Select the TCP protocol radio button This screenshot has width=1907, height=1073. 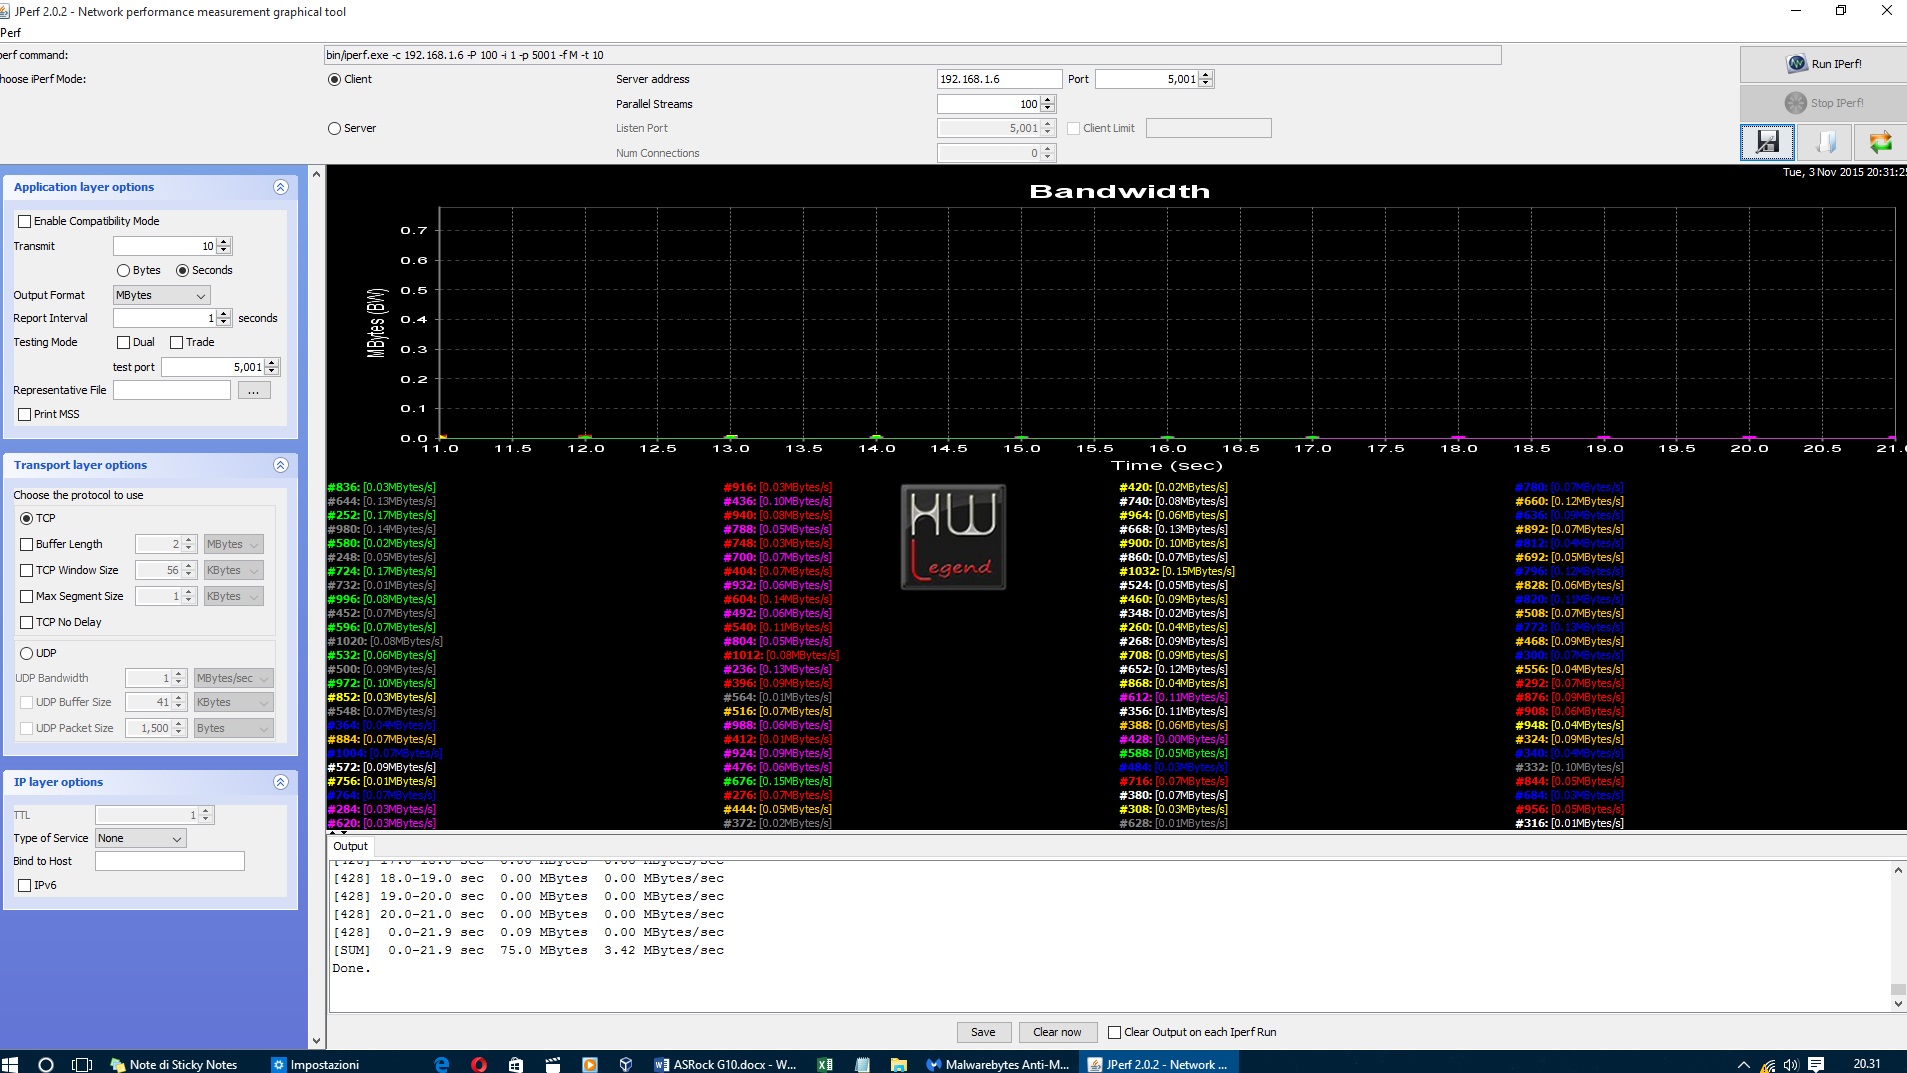pyautogui.click(x=27, y=518)
